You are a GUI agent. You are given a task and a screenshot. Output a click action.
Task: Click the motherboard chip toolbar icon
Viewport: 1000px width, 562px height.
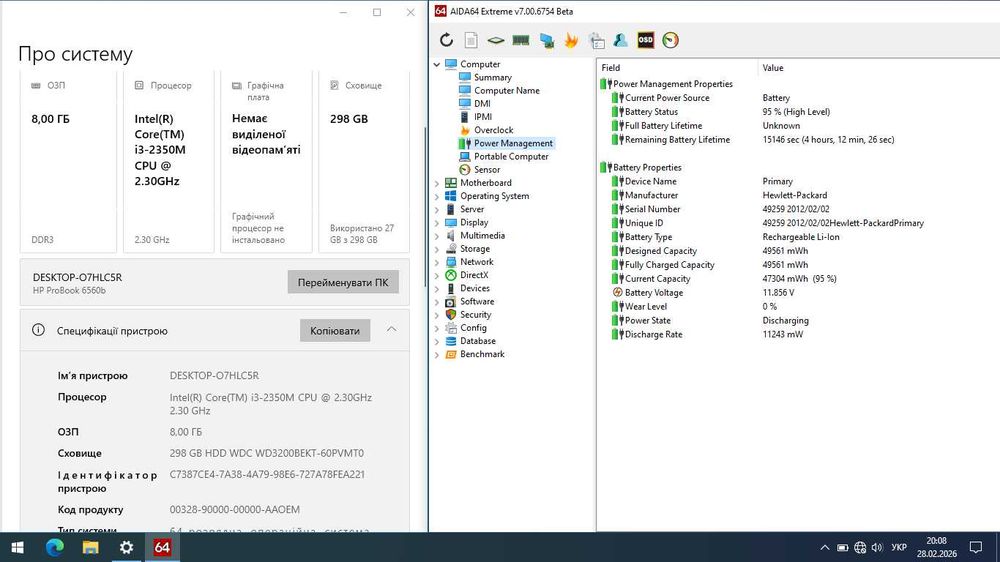pos(496,40)
